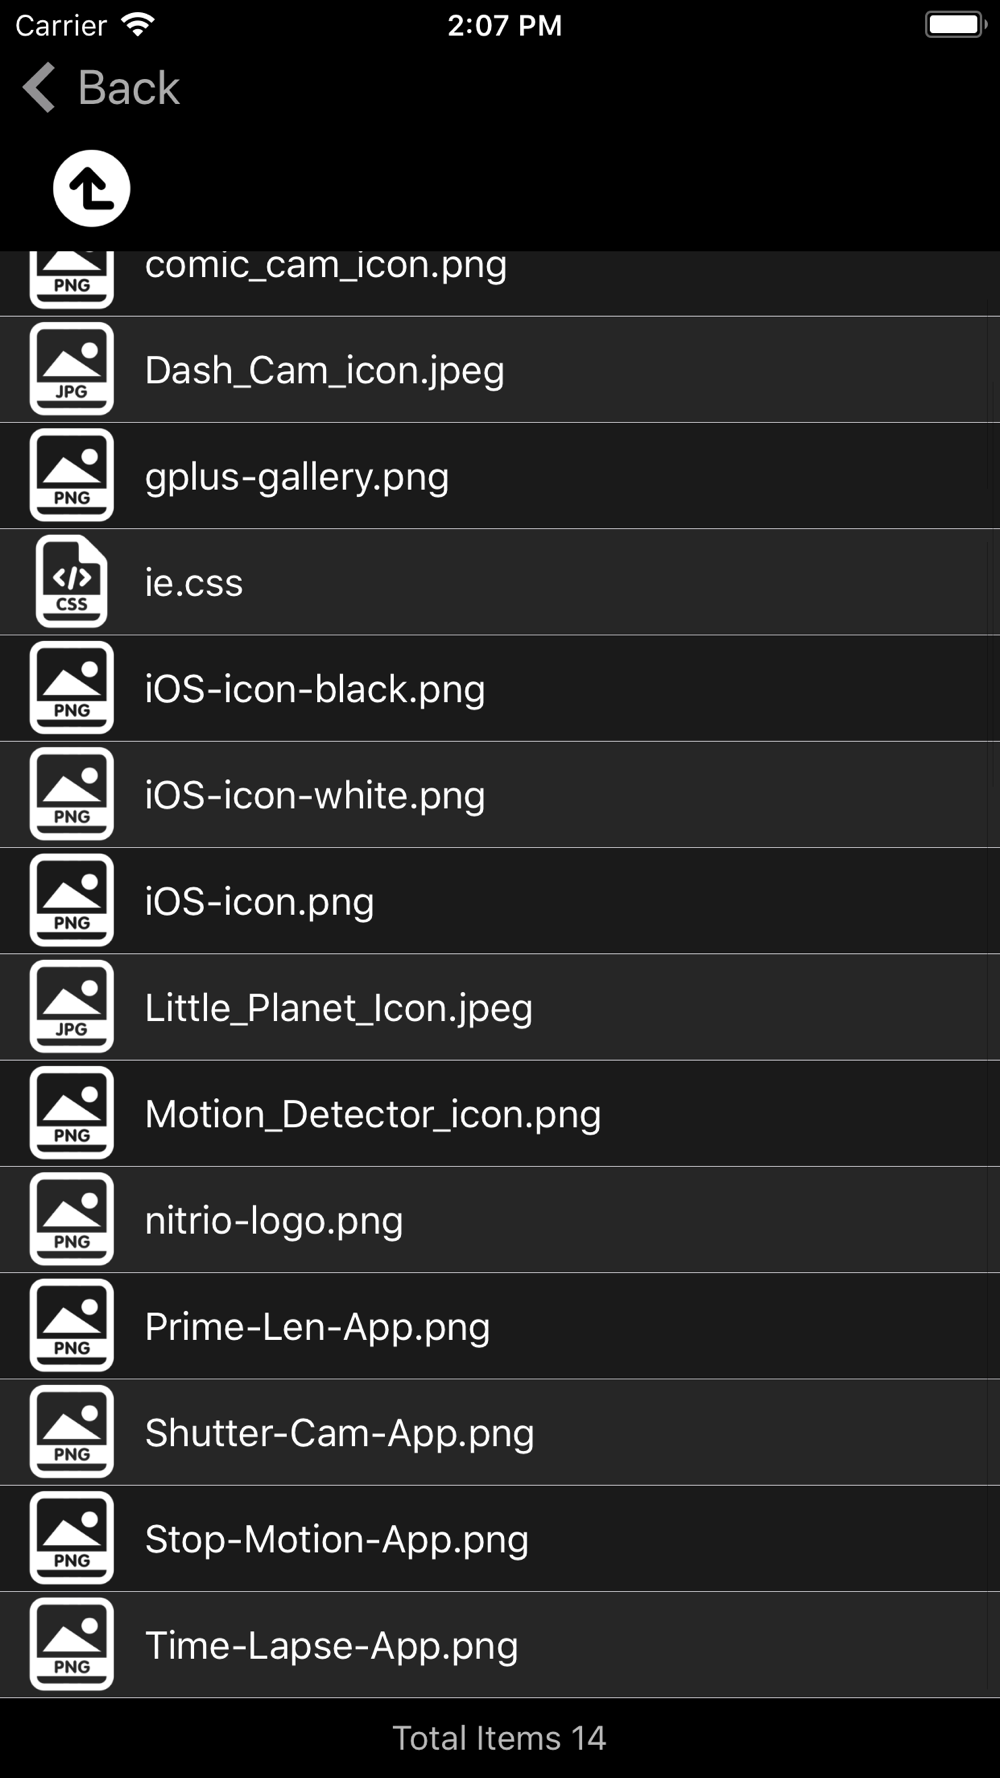The width and height of the screenshot is (1000, 1778).
Task: Click the PNG icon beside nitrio-logo.png
Action: point(72,1219)
